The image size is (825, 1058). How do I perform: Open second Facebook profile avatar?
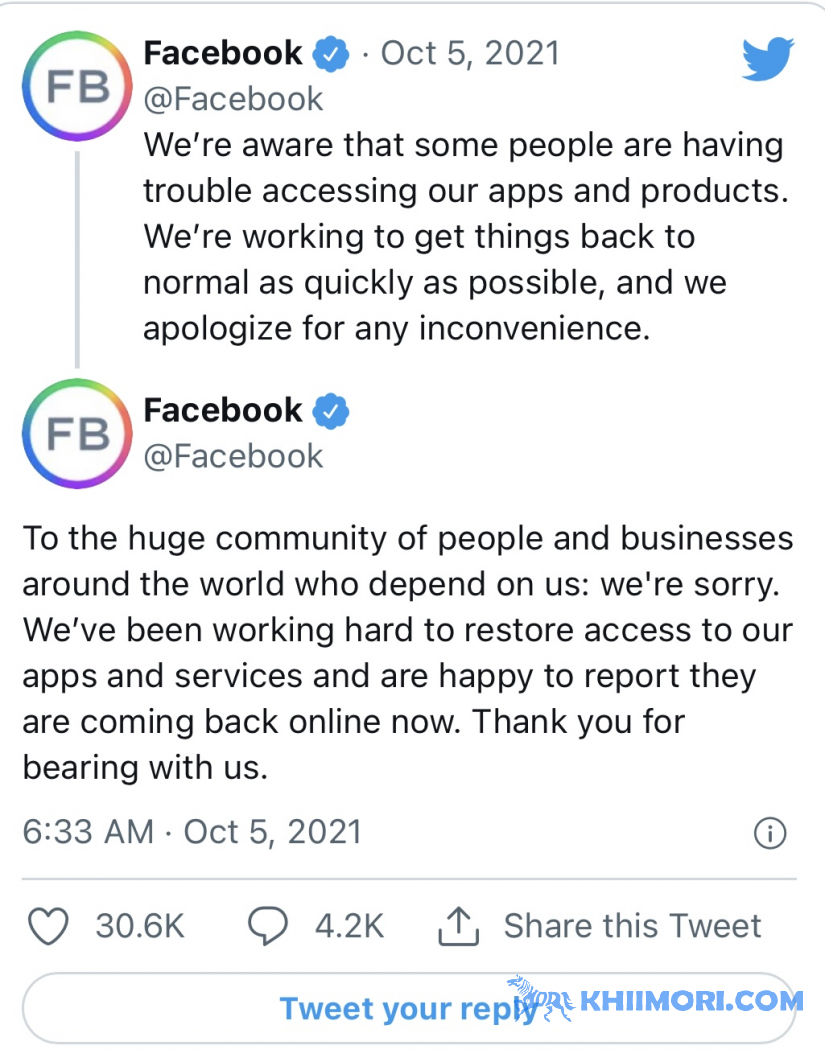pos(77,433)
